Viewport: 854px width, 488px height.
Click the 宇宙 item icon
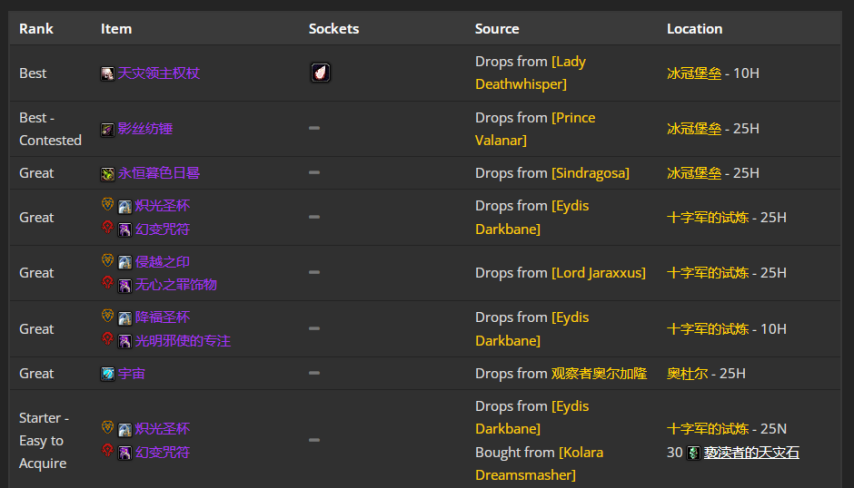click(107, 373)
